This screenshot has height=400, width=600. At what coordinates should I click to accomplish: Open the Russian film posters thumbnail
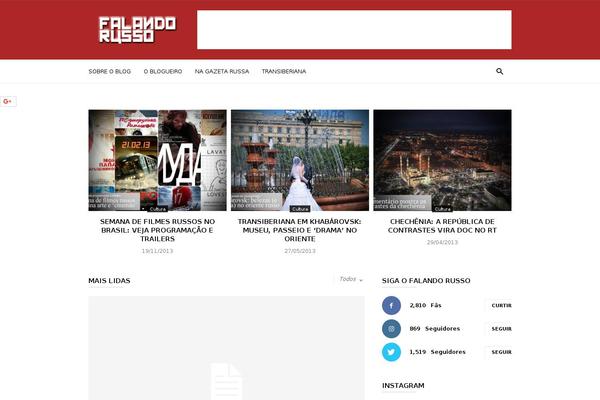[x=157, y=160]
